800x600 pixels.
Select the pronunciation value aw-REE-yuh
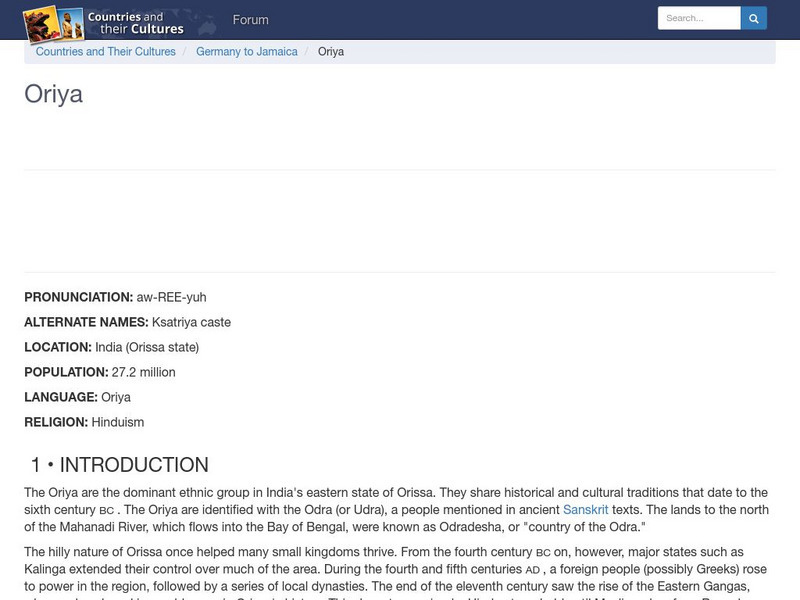coord(171,297)
